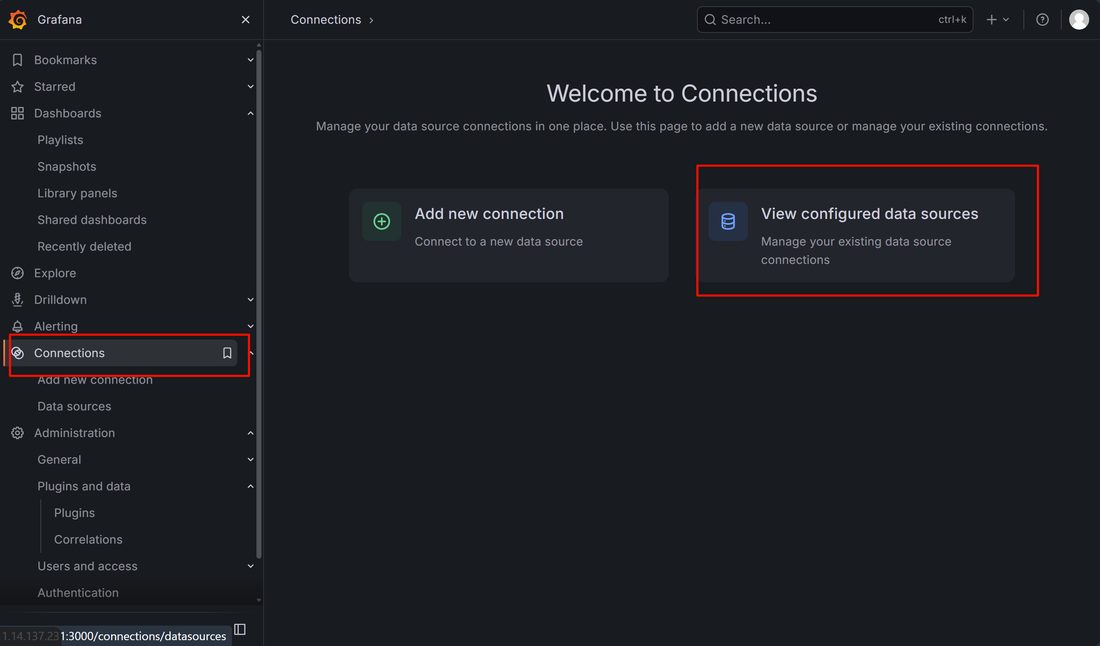Select the Dashboards label in sidebar

[67, 114]
